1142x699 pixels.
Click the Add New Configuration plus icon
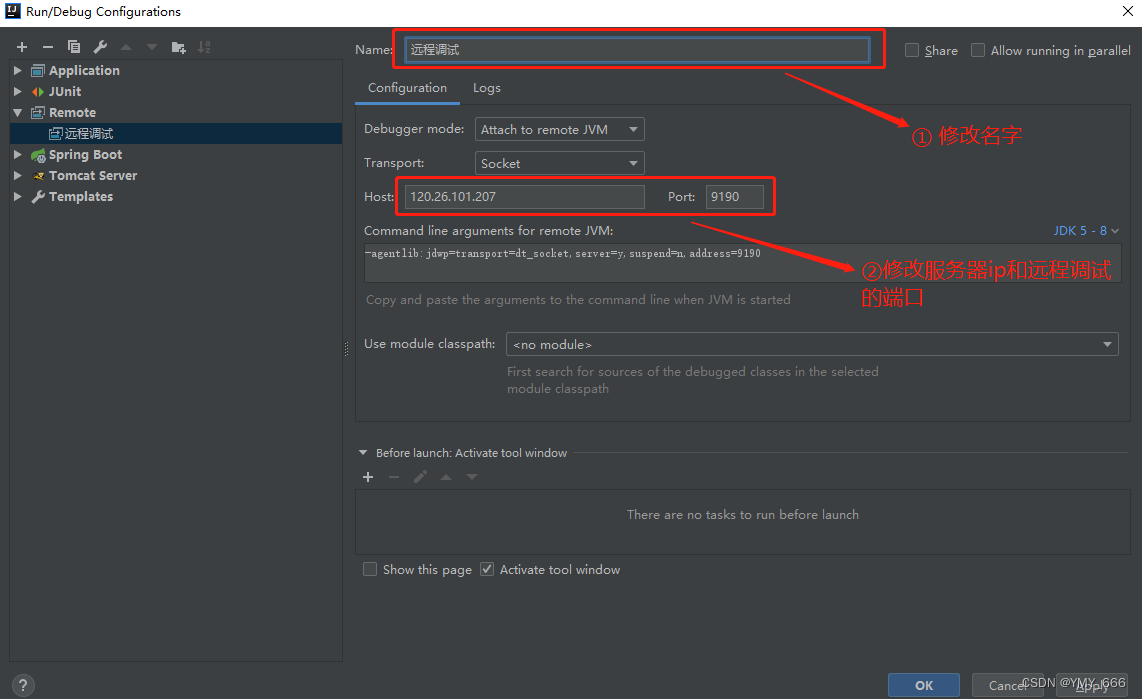point(22,47)
